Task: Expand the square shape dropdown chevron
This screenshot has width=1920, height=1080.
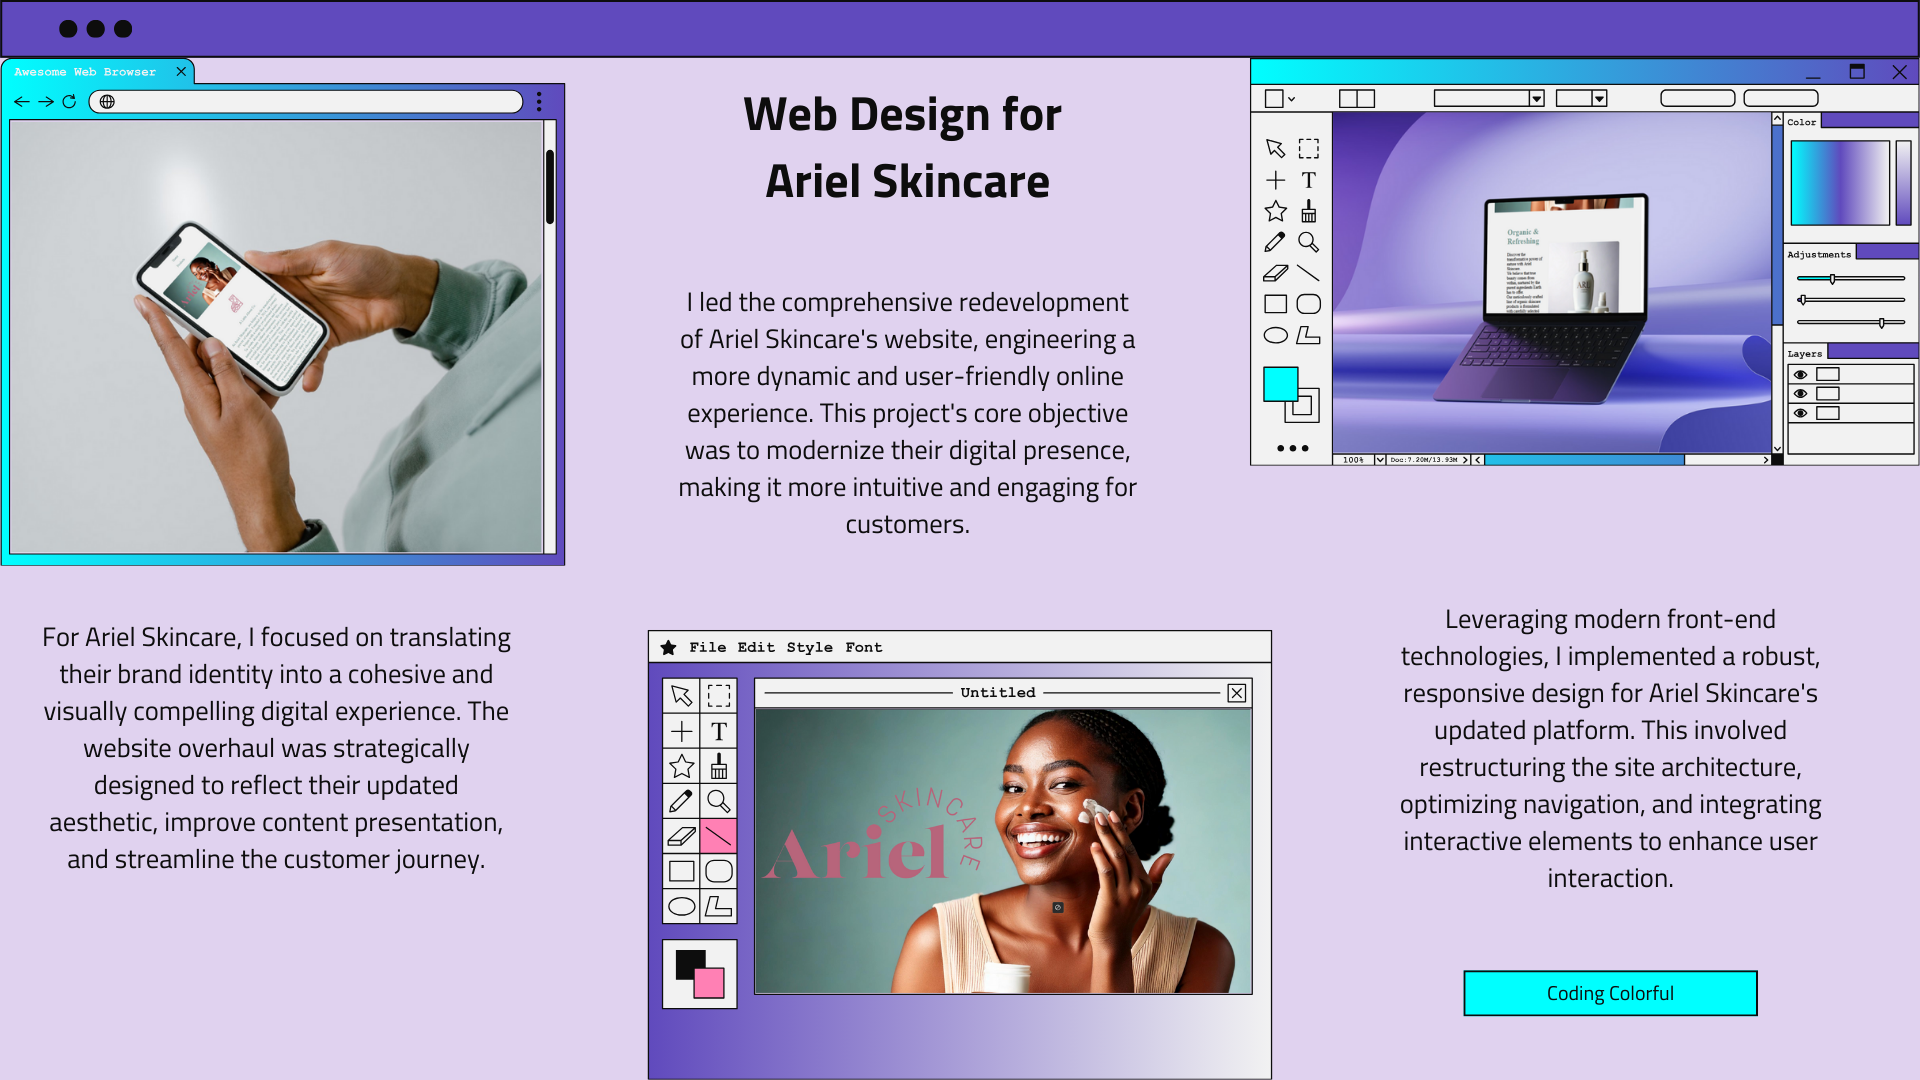Action: click(1292, 99)
